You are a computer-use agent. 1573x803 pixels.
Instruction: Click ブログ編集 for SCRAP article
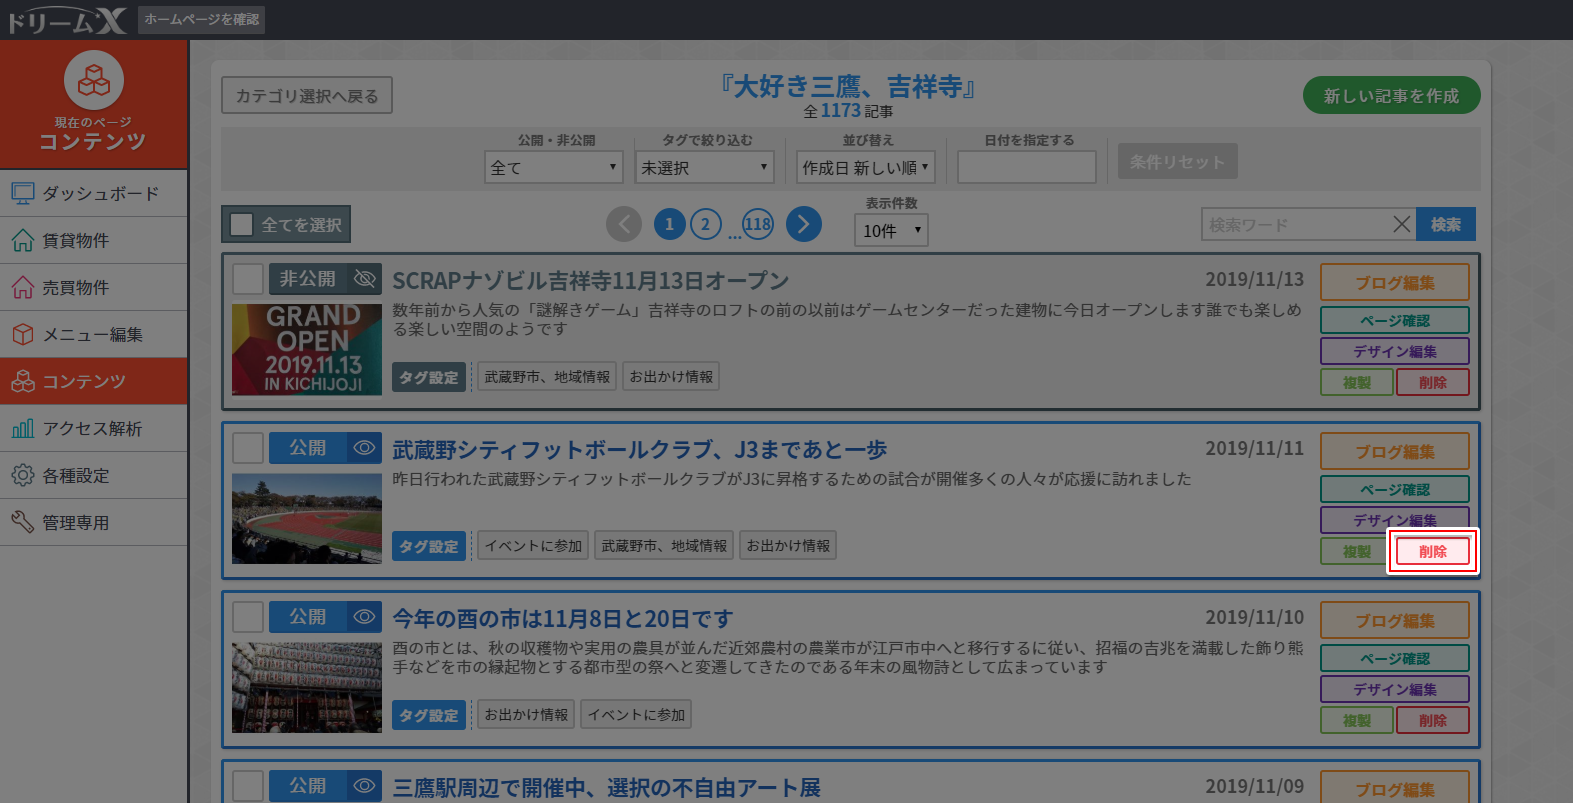(1395, 282)
